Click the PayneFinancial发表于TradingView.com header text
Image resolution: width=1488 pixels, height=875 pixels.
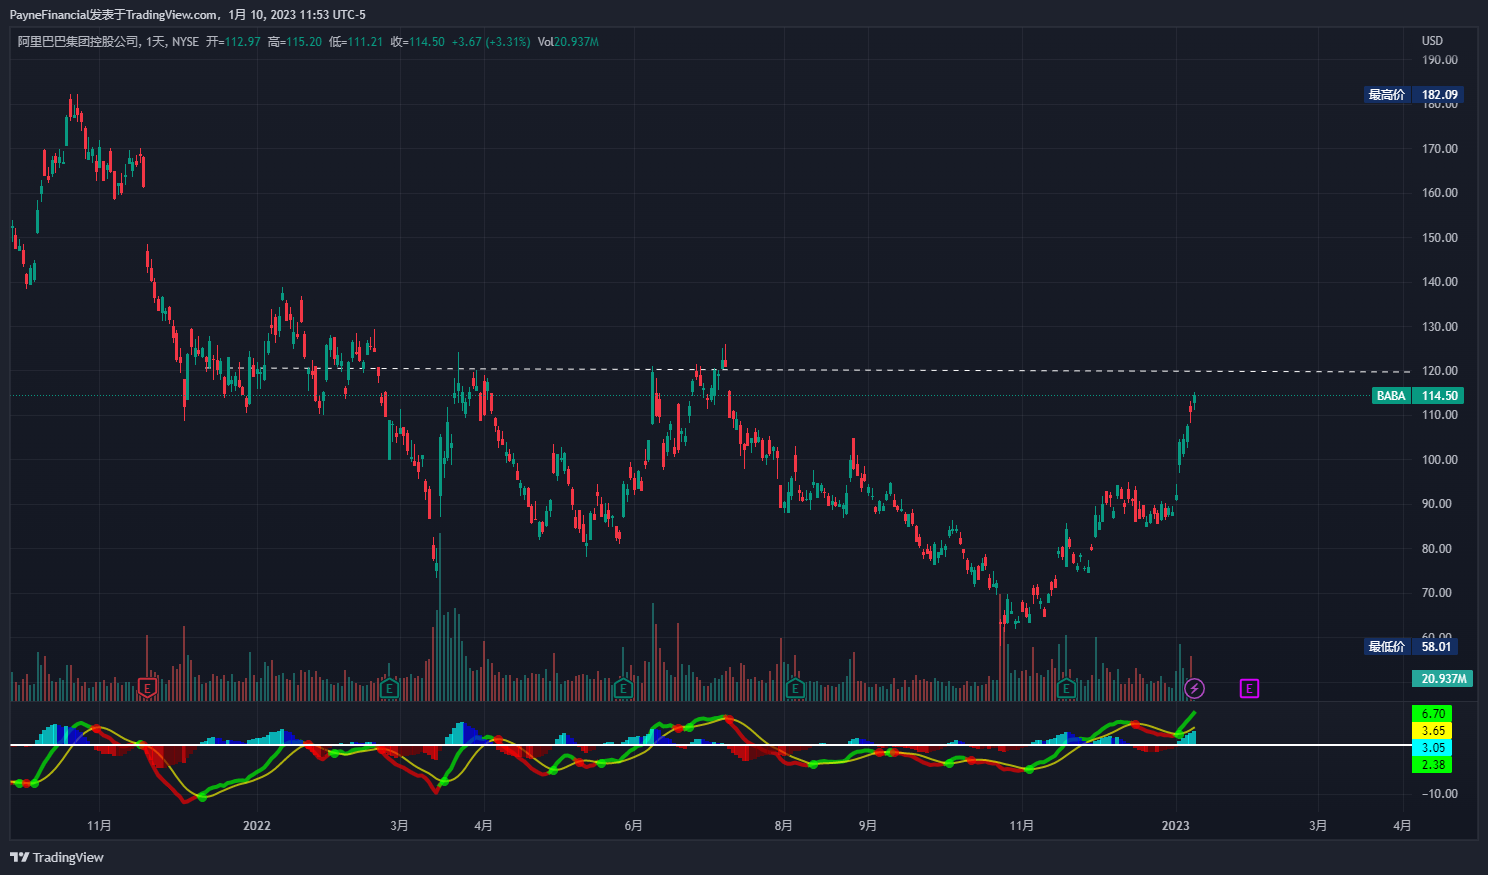pyautogui.click(x=114, y=15)
